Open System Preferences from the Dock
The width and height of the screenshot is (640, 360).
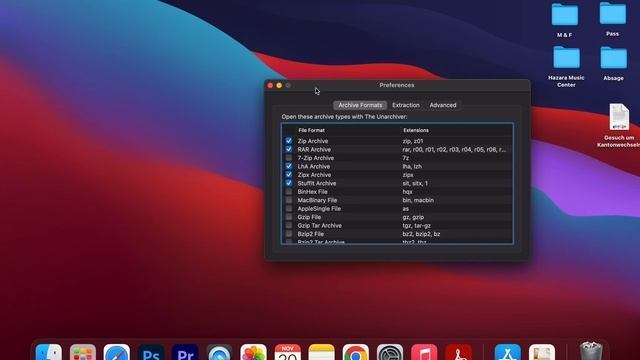(390, 353)
